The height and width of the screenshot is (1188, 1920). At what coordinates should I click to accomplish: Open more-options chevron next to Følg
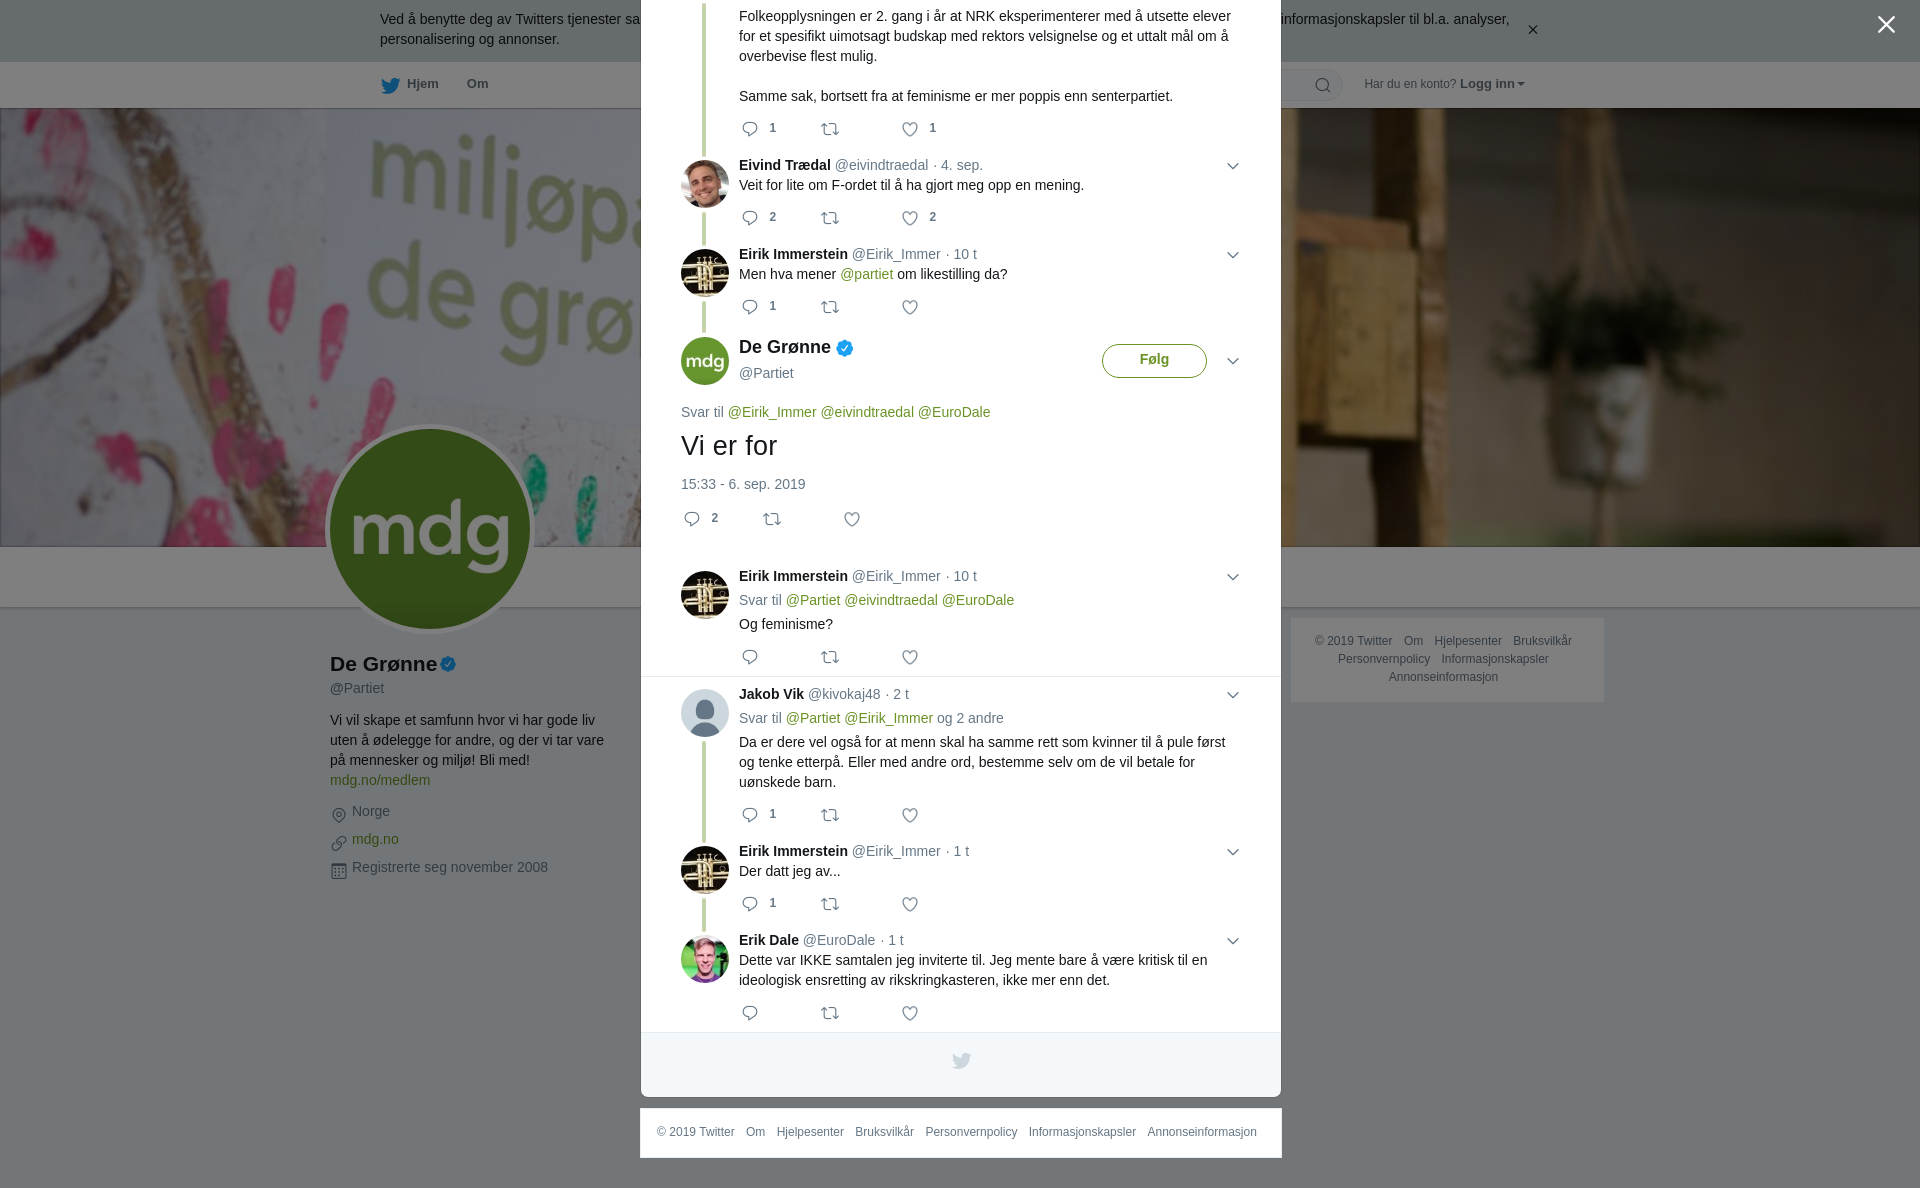(x=1233, y=361)
